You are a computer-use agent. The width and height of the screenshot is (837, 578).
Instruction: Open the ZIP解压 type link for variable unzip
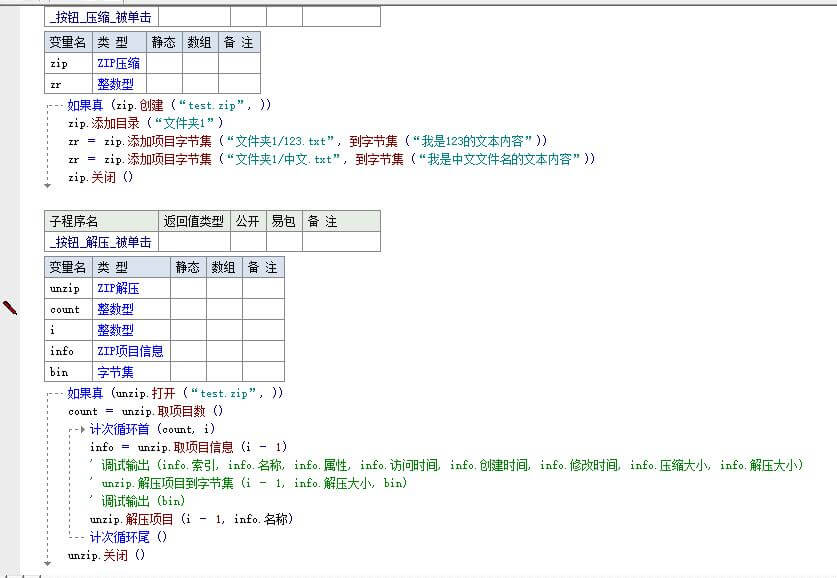tap(118, 288)
